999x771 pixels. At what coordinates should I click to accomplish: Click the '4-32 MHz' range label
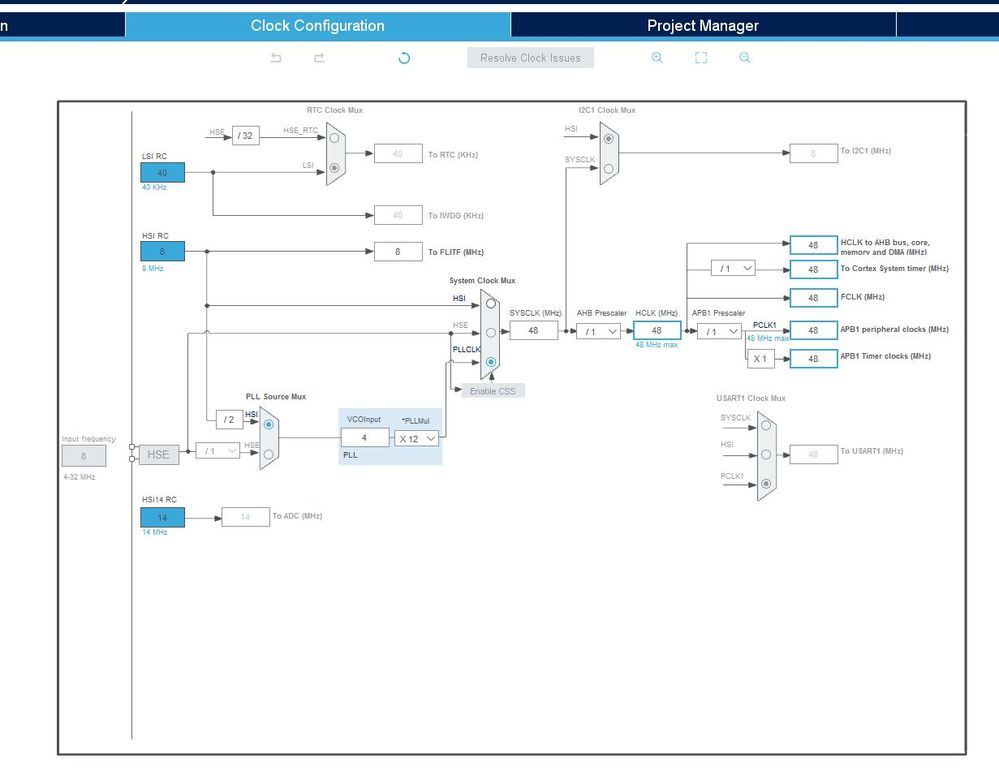tap(79, 477)
